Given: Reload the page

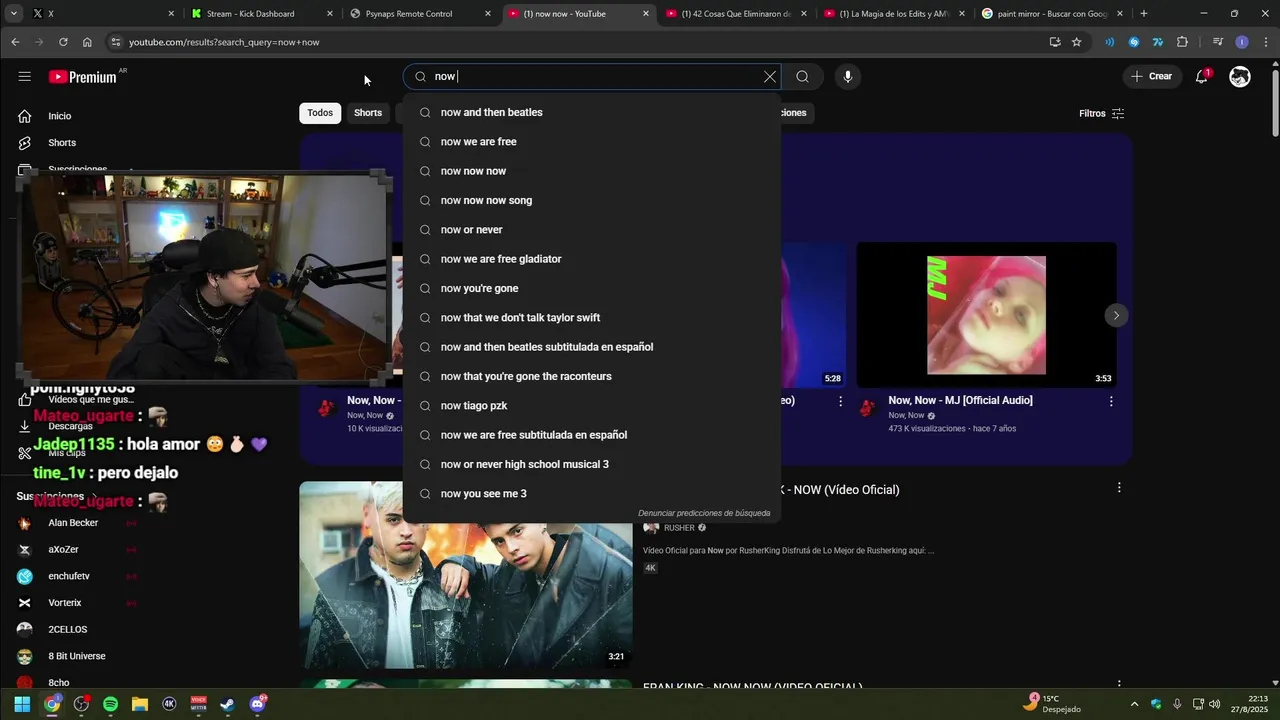Looking at the screenshot, I should pos(63,42).
